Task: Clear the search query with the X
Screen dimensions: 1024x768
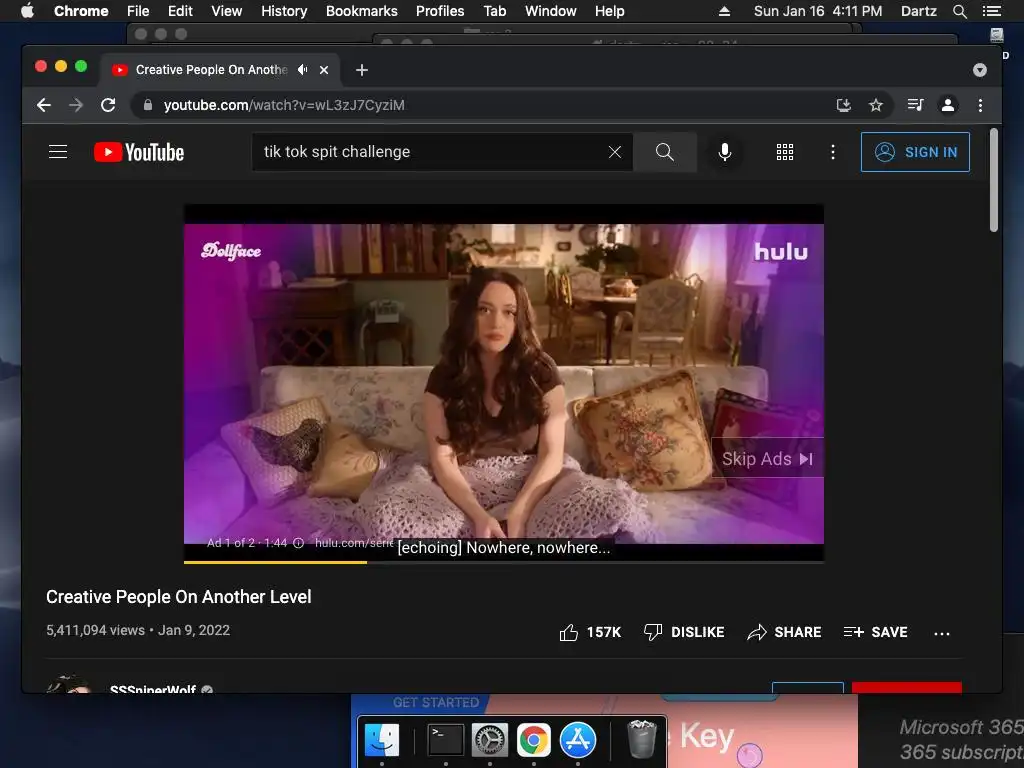Action: pyautogui.click(x=615, y=152)
